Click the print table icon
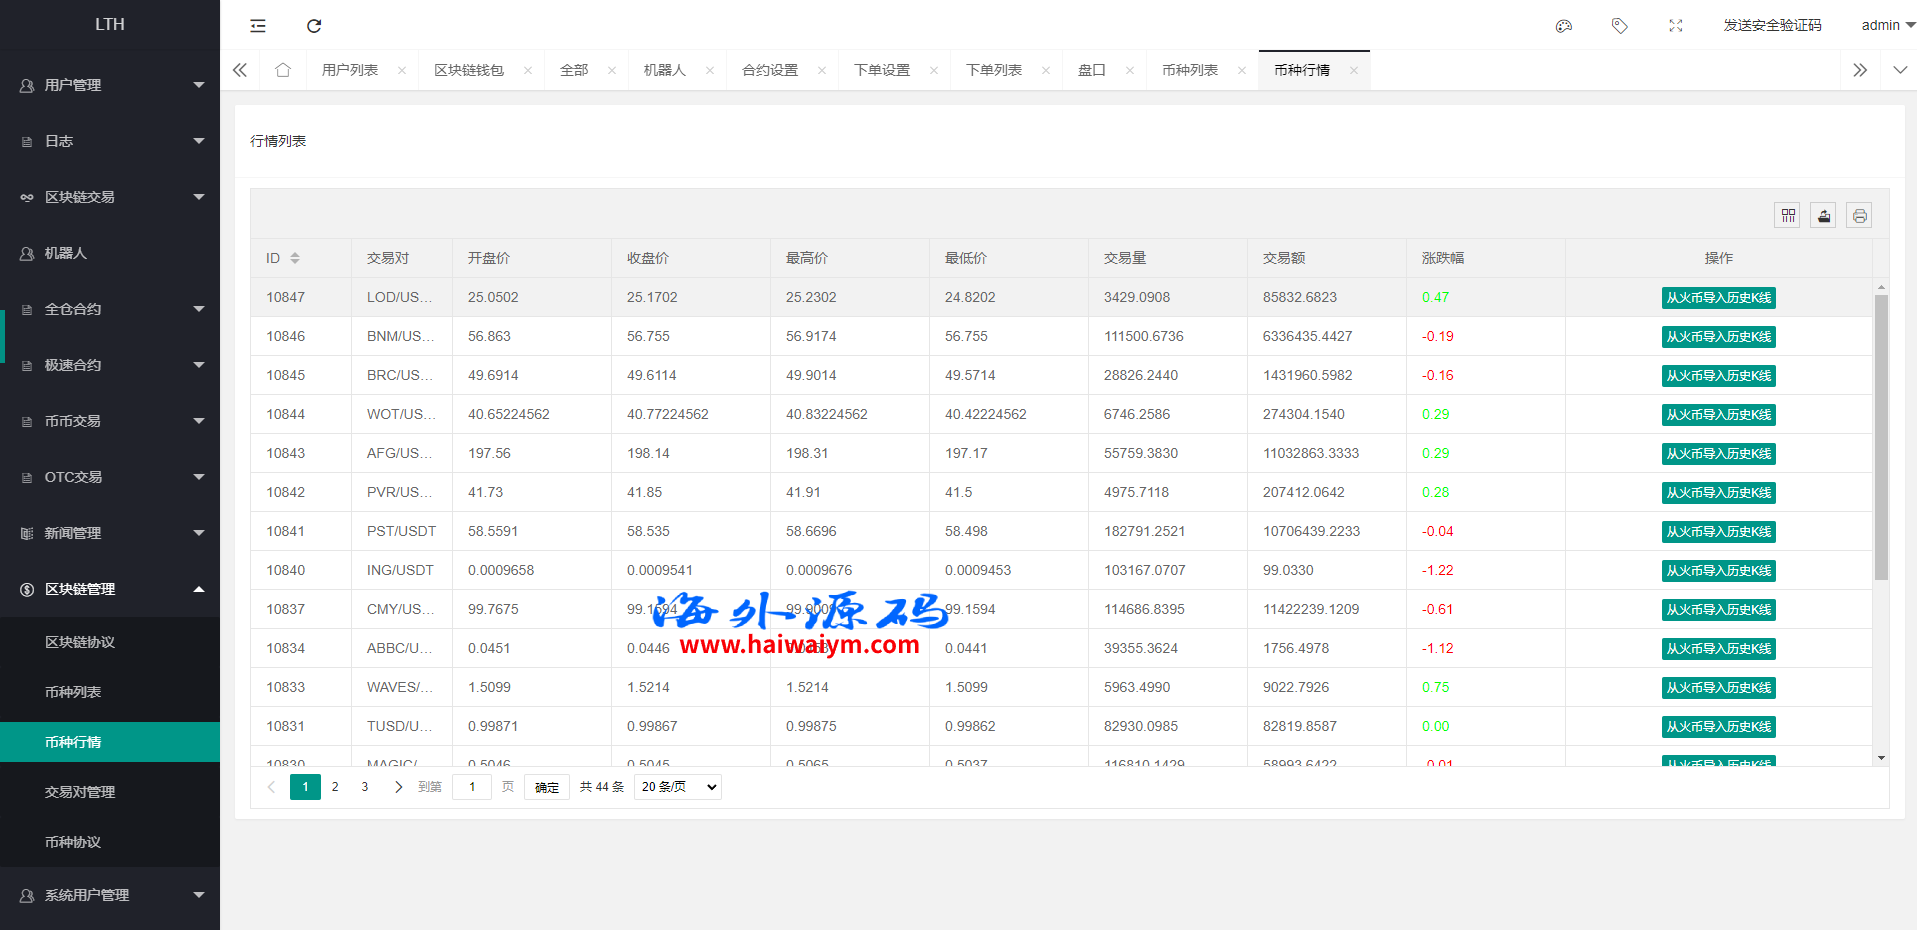 [x=1859, y=215]
